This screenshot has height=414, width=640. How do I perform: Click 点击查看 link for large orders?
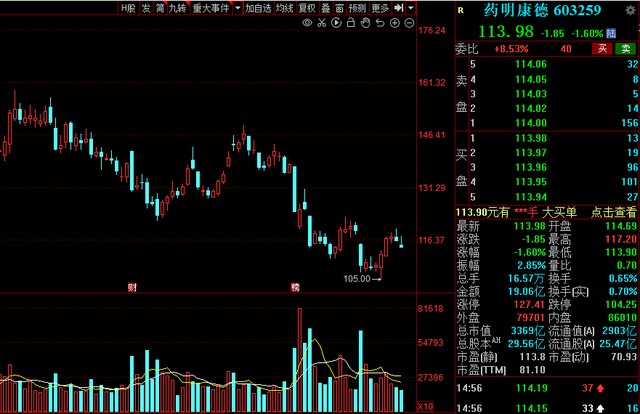tap(613, 212)
